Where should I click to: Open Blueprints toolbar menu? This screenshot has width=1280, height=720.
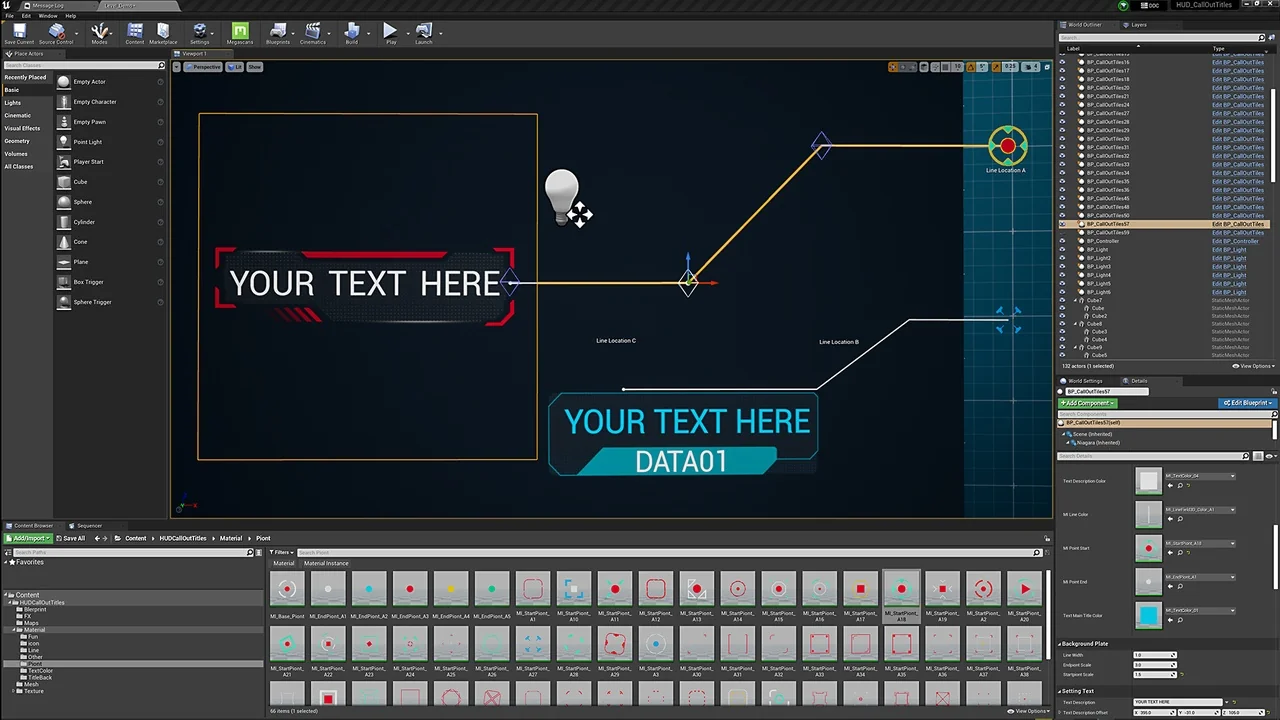(278, 32)
